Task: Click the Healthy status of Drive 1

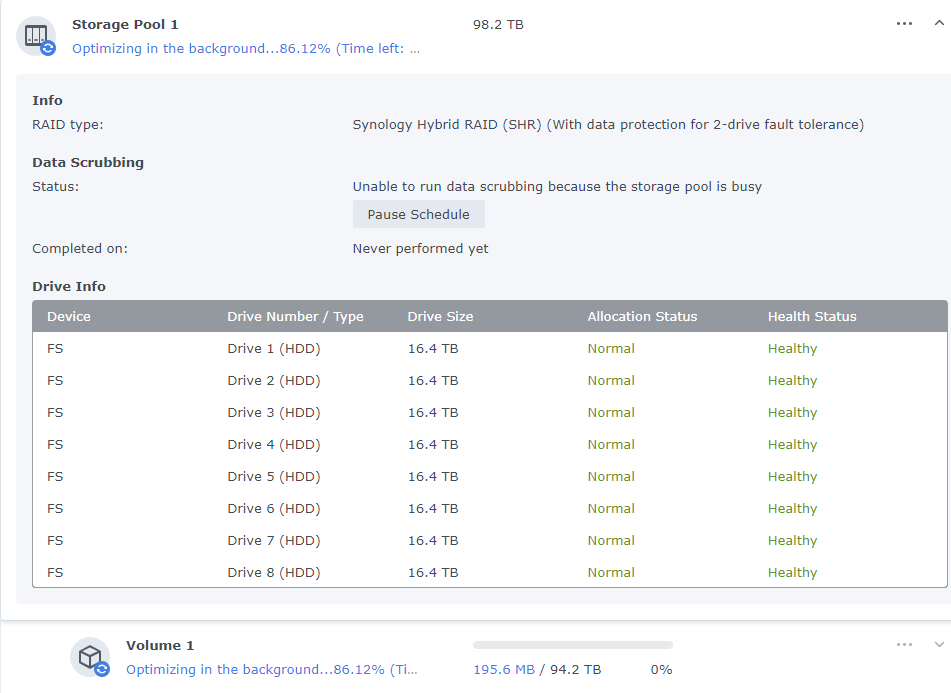Action: (x=792, y=348)
